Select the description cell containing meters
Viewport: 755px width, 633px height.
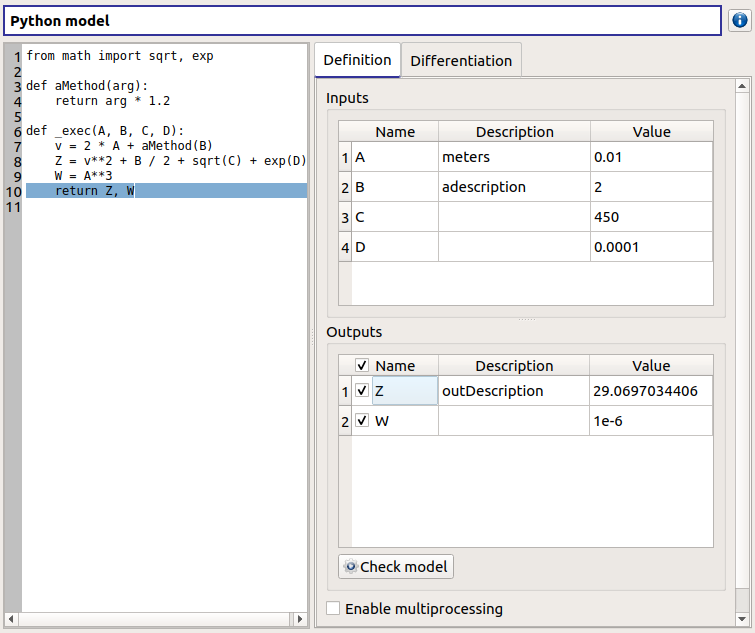click(x=513, y=158)
